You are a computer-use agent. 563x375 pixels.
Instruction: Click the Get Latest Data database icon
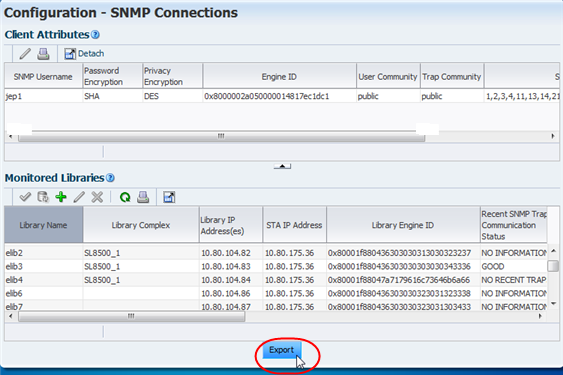point(43,197)
